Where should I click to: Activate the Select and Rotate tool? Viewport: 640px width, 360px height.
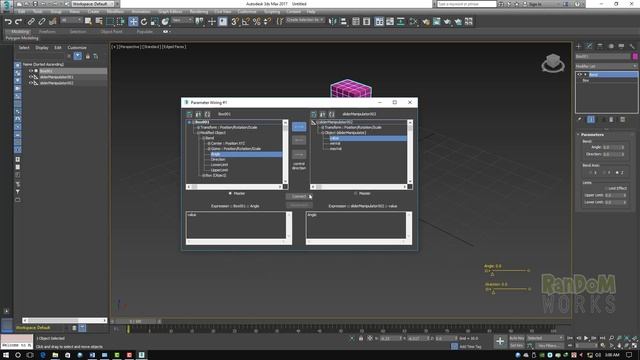click(144, 21)
